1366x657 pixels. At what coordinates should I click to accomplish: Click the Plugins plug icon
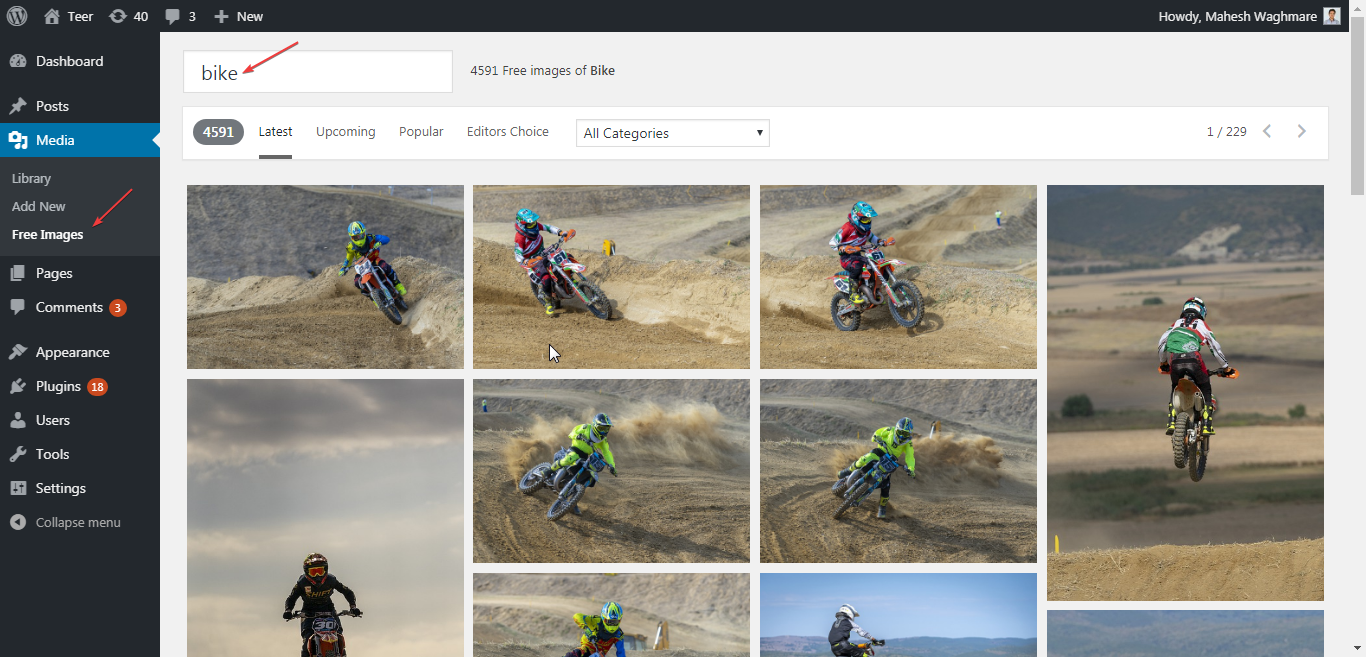point(18,386)
